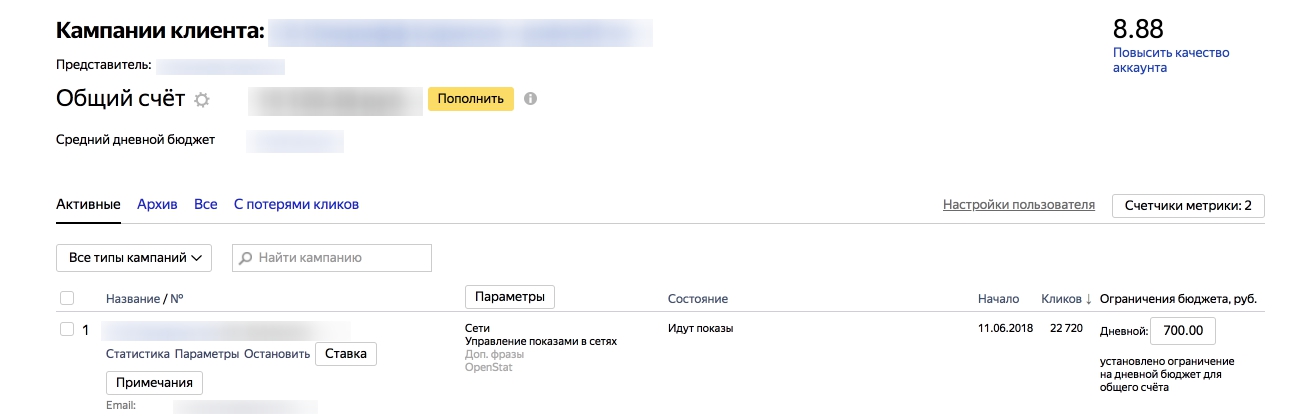Click the search magnifier icon
1296x418 pixels.
pos(246,258)
